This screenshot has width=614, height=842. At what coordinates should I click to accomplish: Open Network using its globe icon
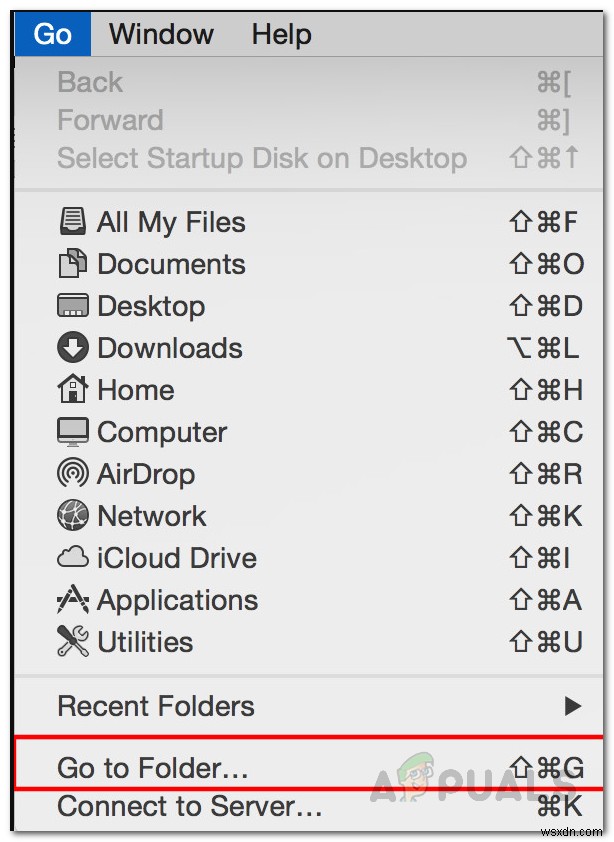click(x=73, y=515)
